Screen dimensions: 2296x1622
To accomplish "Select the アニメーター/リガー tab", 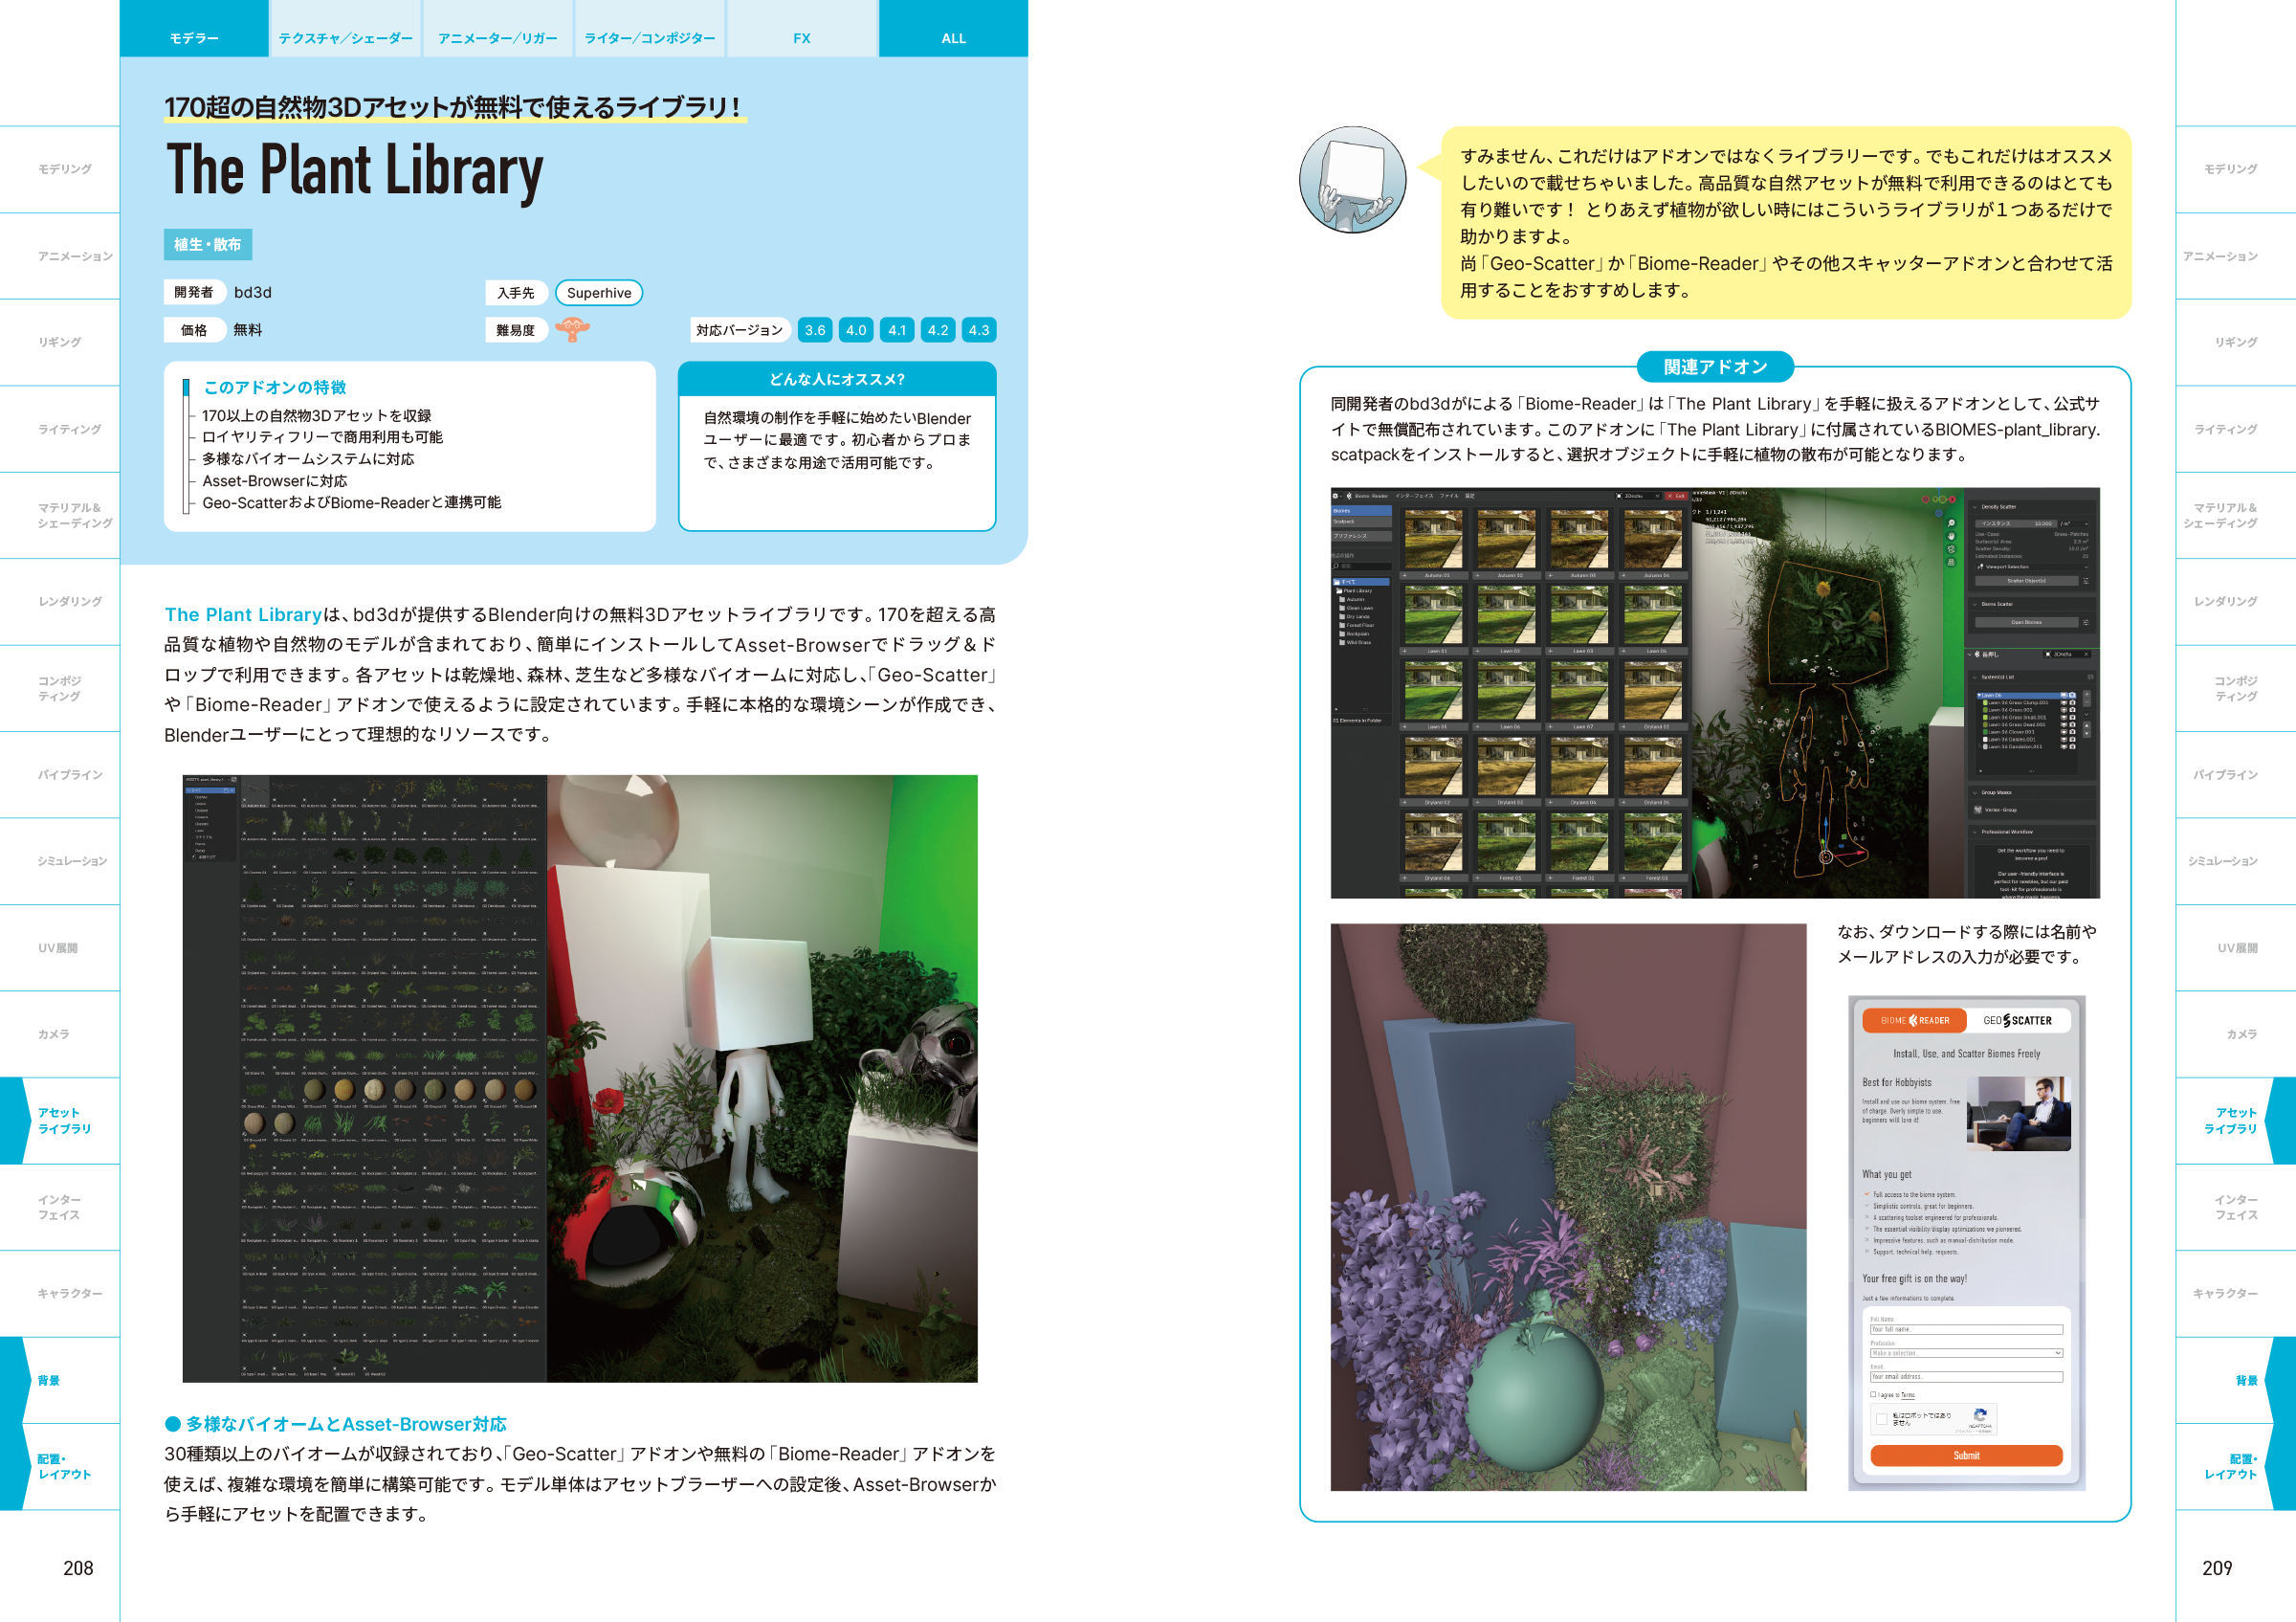I will point(498,29).
